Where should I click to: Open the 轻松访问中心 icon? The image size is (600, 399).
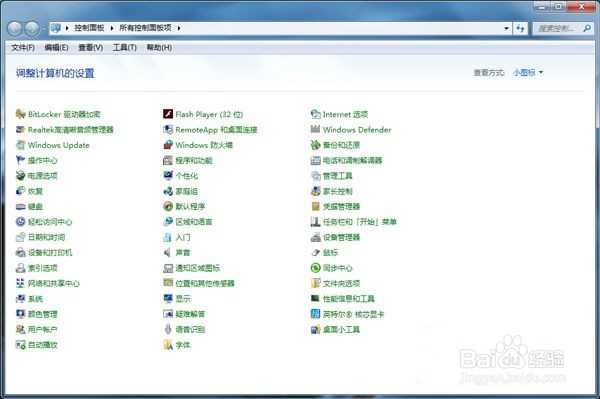pos(20,221)
